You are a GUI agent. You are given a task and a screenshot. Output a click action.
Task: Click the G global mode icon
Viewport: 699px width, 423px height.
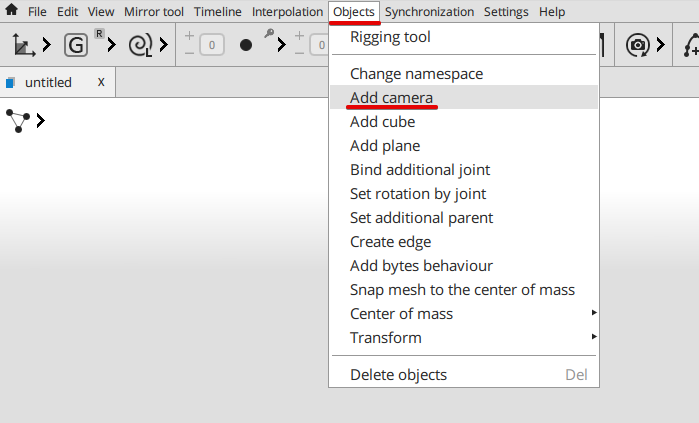tap(76, 44)
